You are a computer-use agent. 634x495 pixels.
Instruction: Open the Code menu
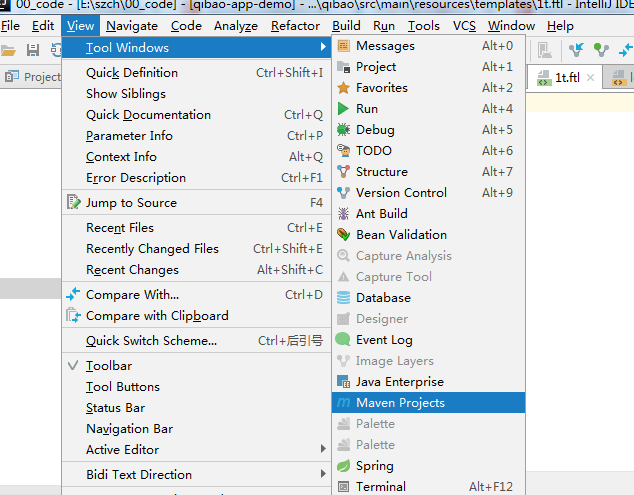pos(186,26)
